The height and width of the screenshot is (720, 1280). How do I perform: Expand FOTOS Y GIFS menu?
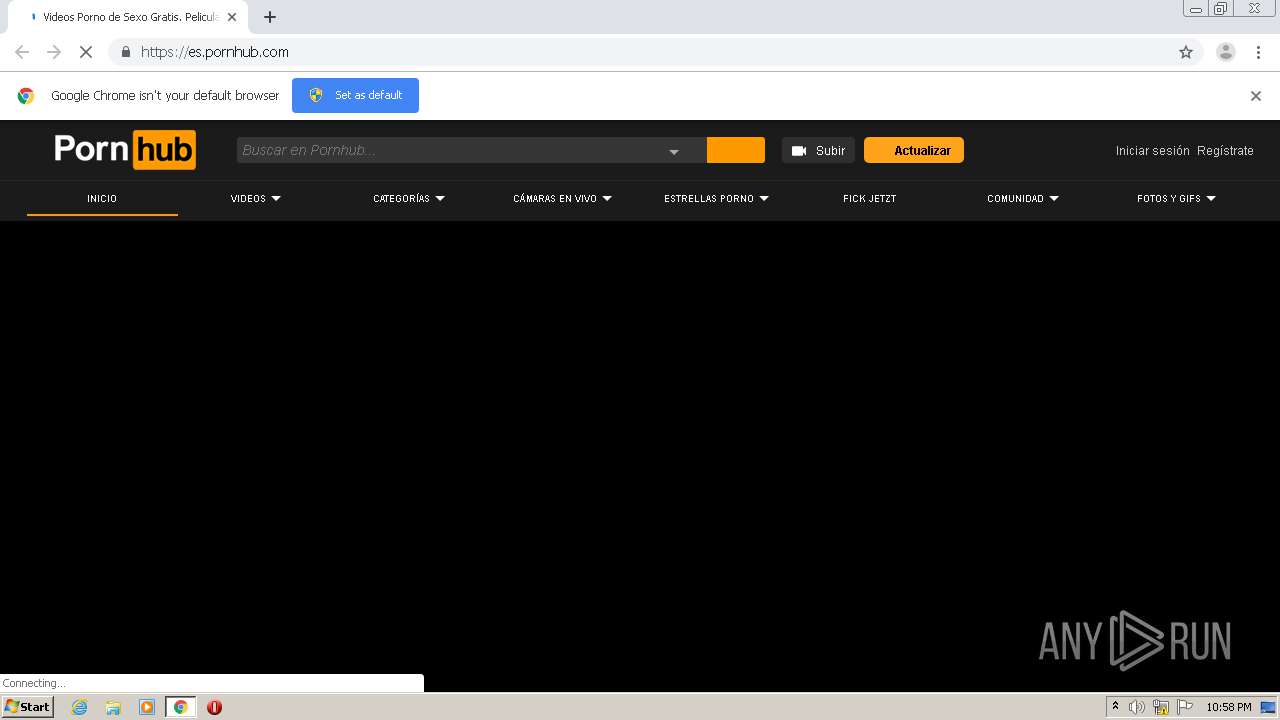click(x=1176, y=198)
